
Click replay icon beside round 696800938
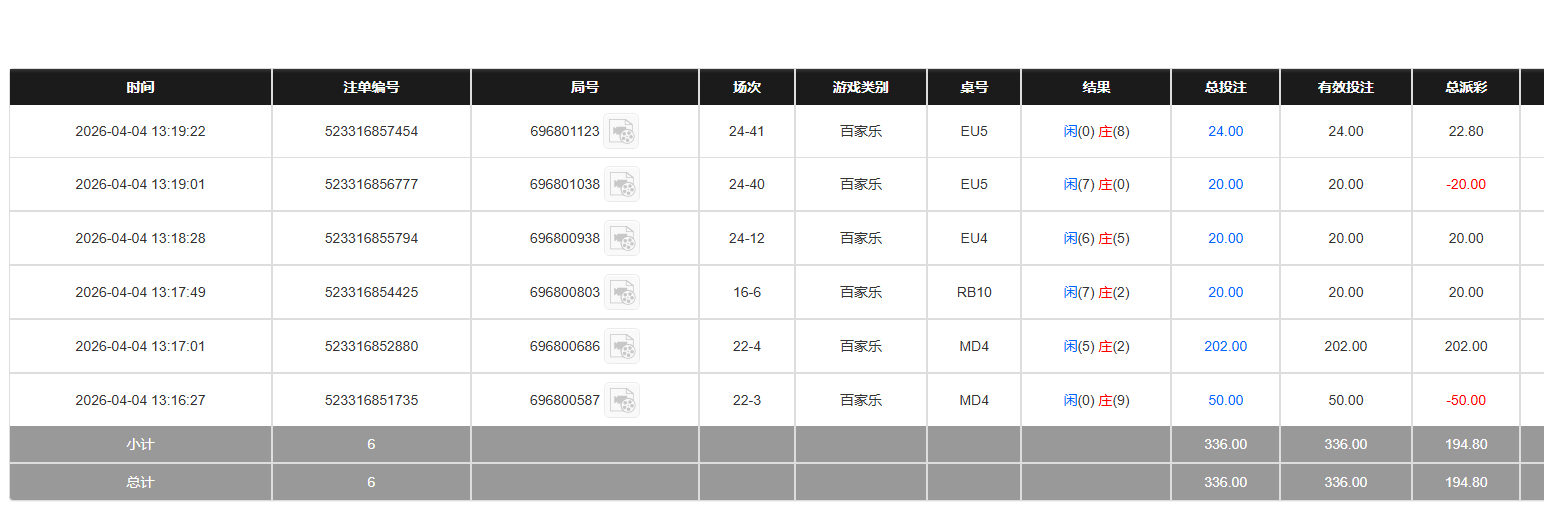click(622, 239)
